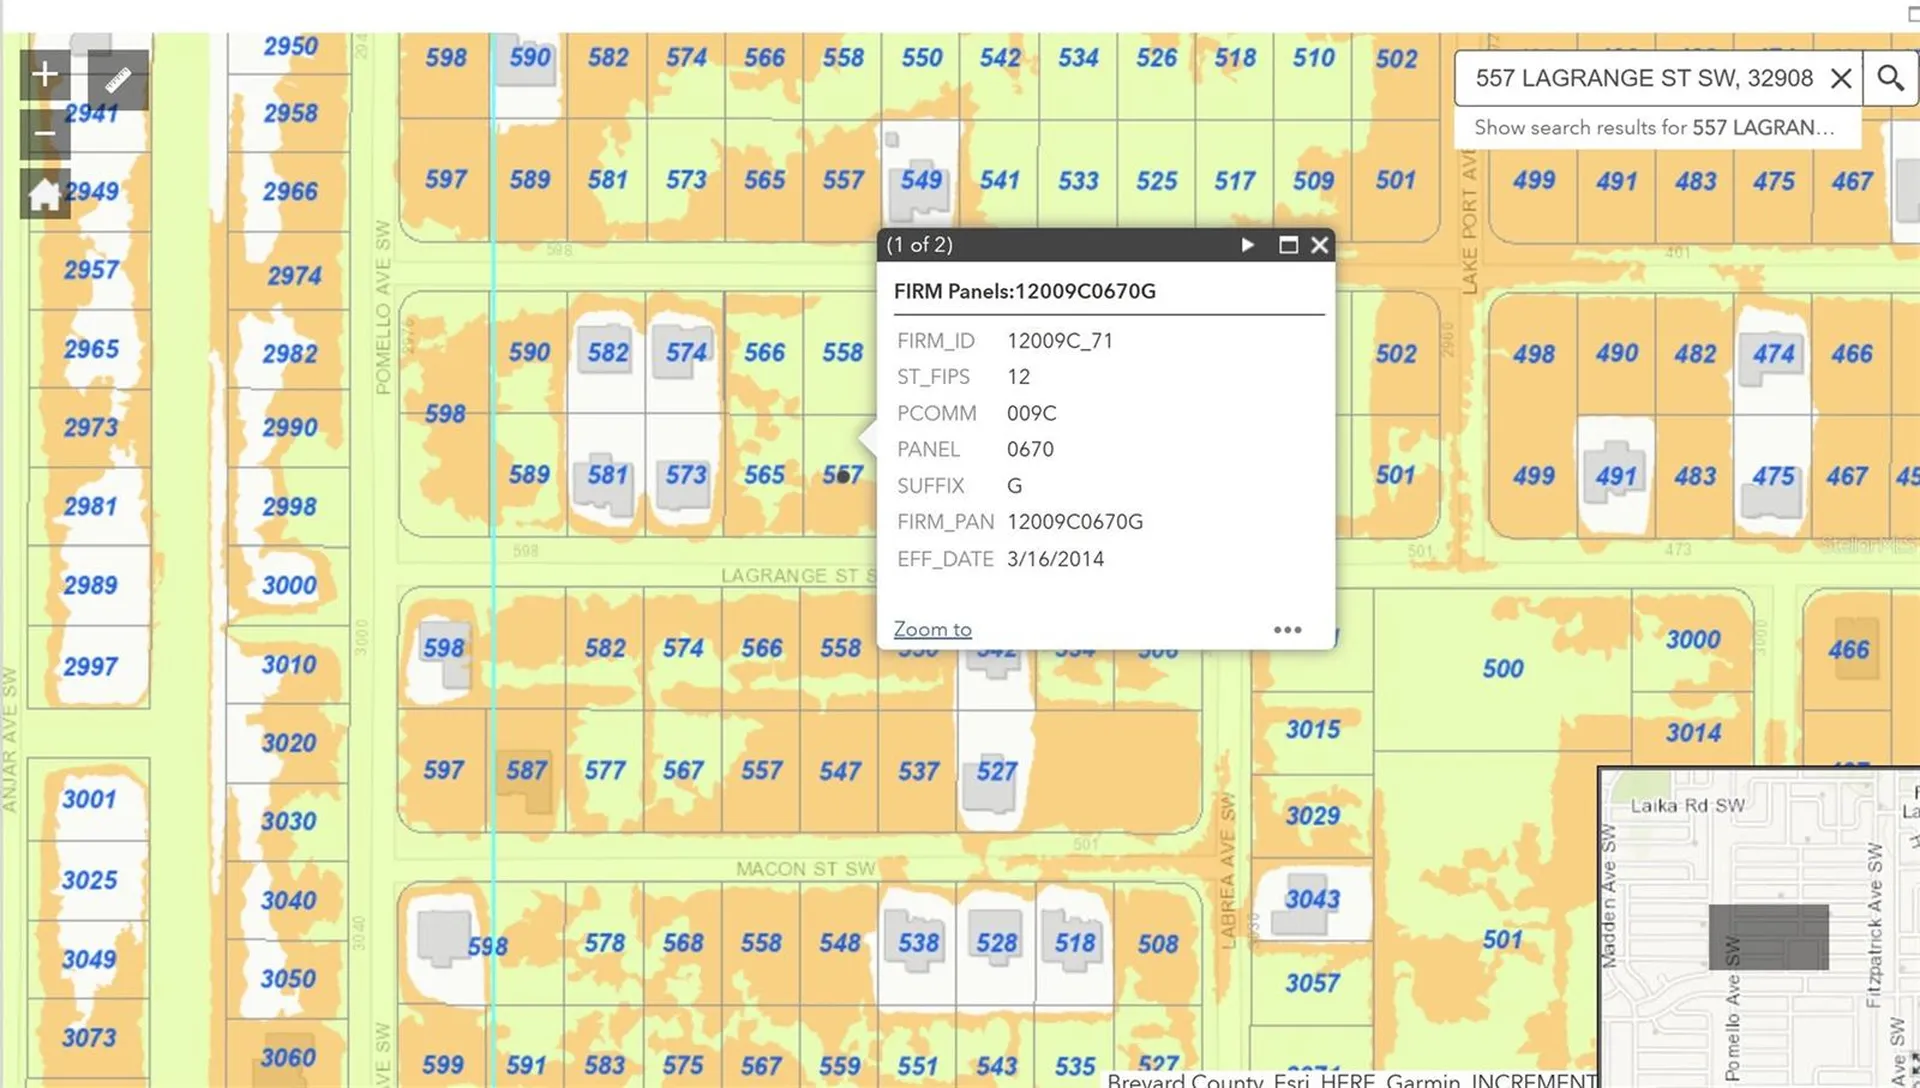Click FIRM_ID value 12009C_71
Image resolution: width=1920 pixels, height=1088 pixels.
(1059, 341)
